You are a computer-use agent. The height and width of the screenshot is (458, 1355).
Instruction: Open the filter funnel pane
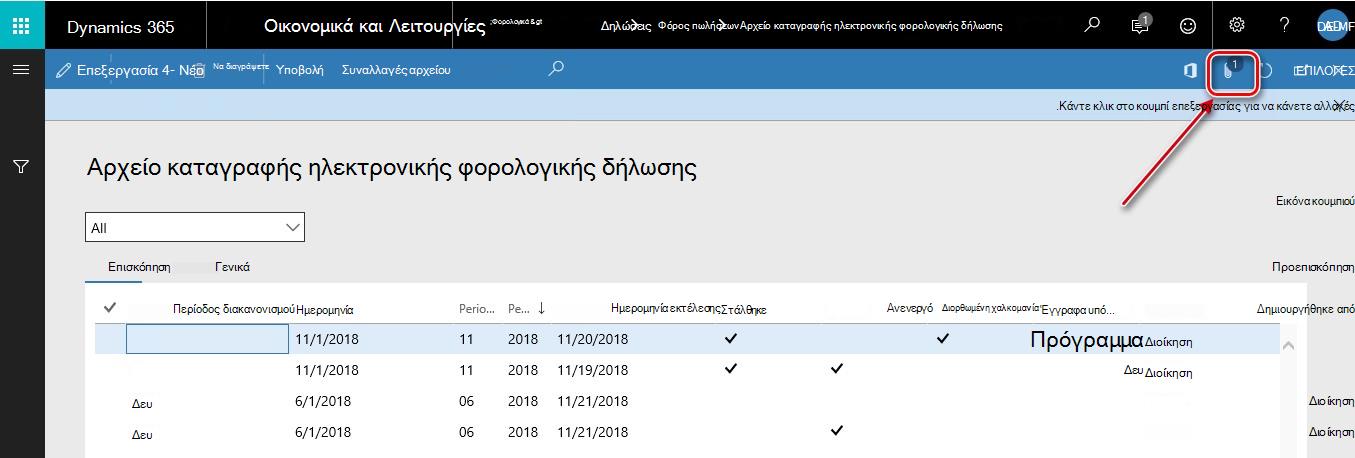click(20, 167)
